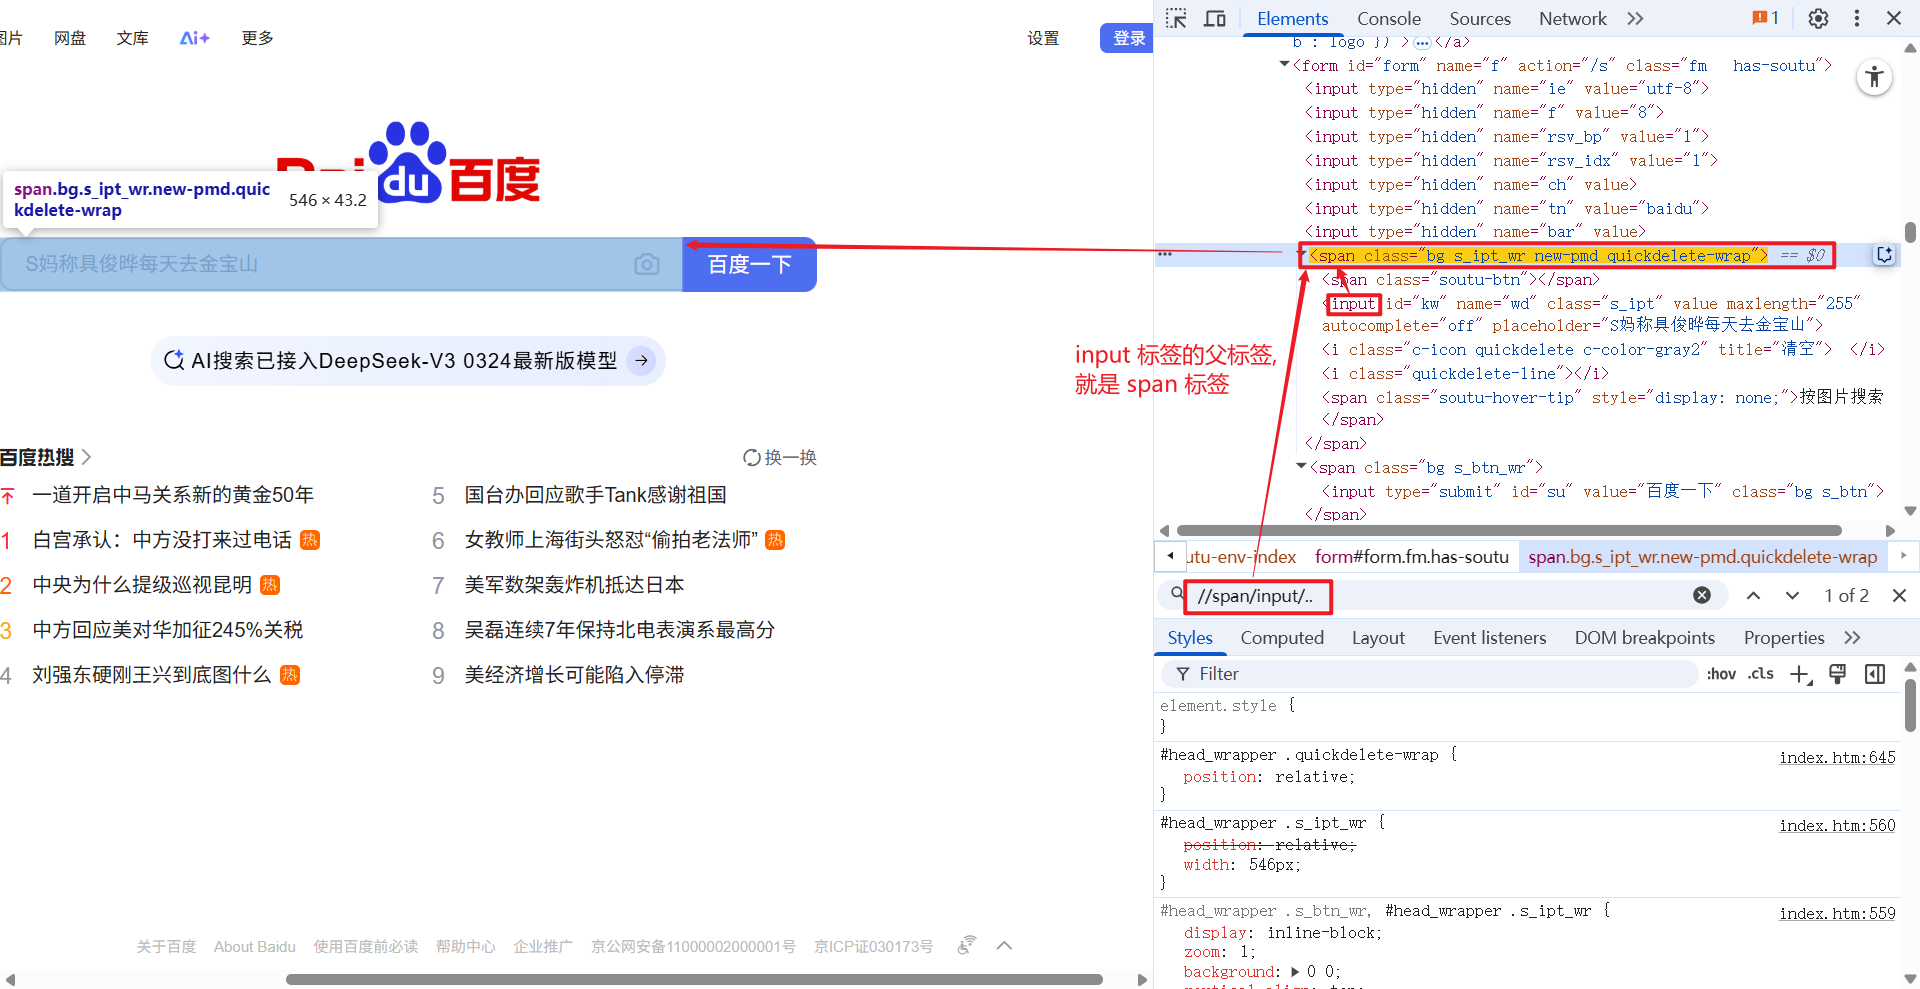Open 百度热搜 chevron link

tap(86, 457)
